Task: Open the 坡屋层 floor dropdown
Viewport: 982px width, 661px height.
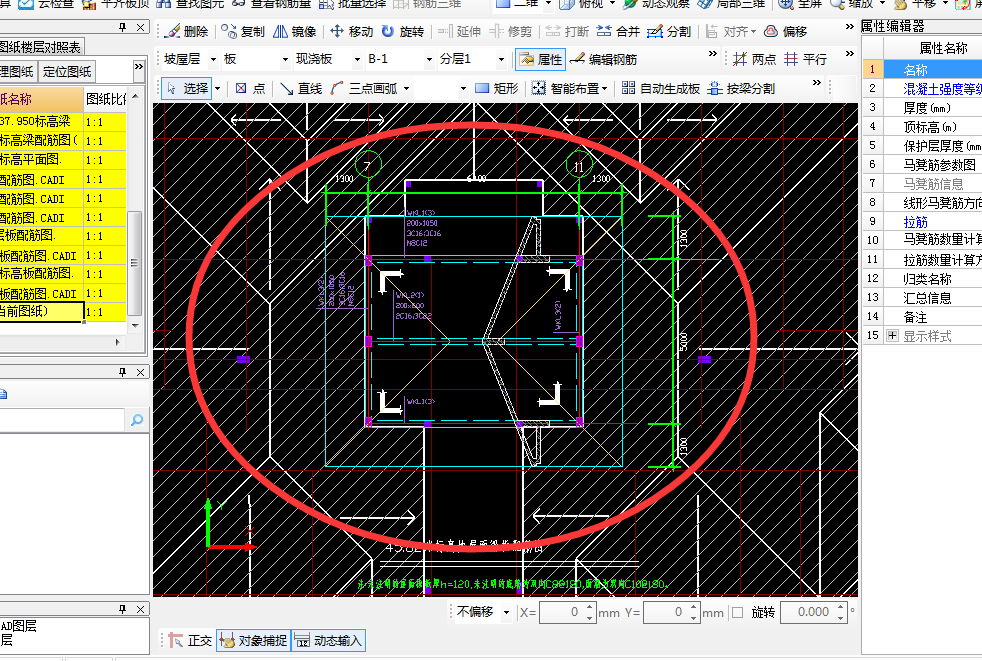Action: (213, 60)
